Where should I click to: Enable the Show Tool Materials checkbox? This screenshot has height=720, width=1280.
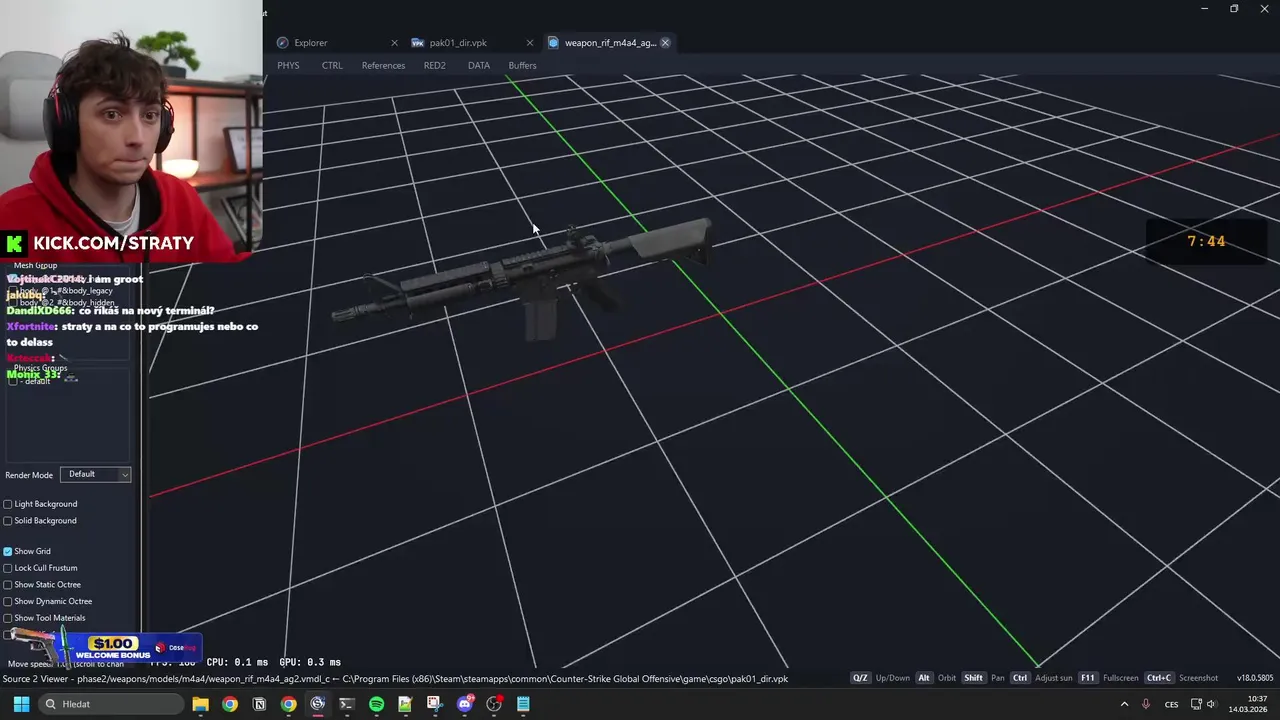tap(8, 618)
